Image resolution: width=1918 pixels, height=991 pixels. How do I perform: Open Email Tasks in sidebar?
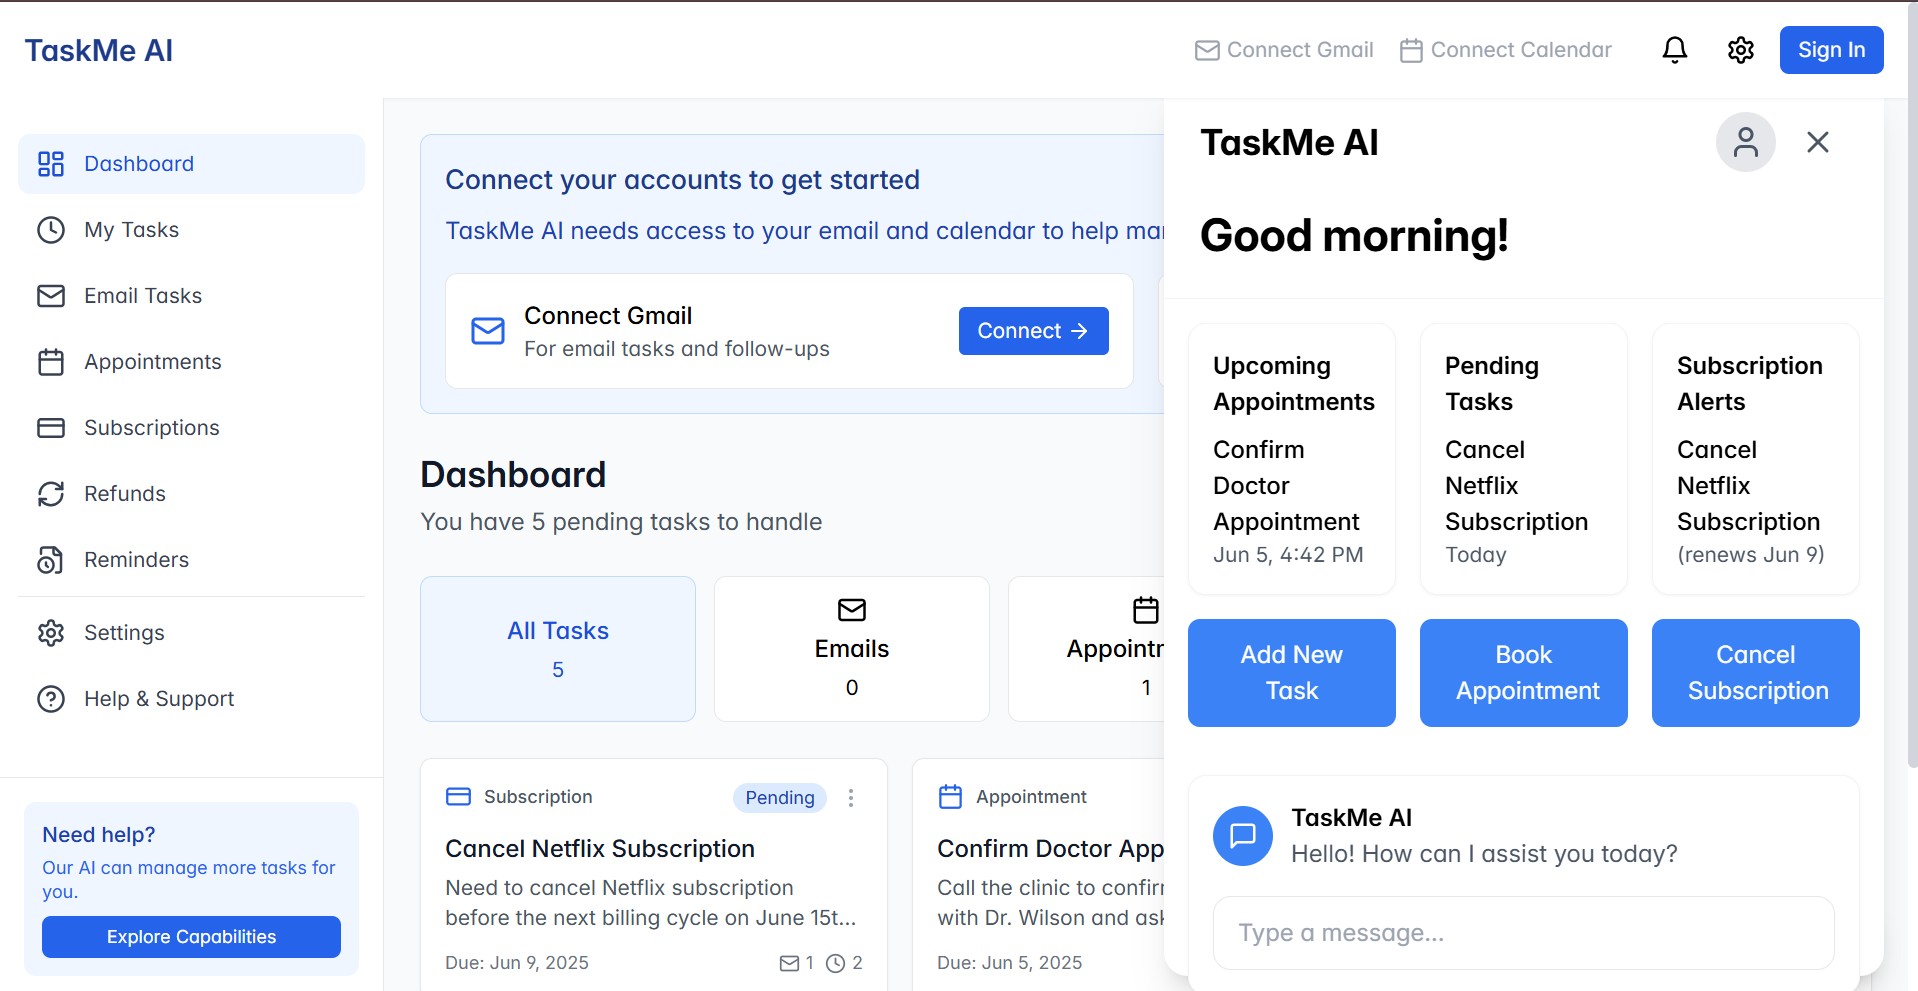click(191, 296)
